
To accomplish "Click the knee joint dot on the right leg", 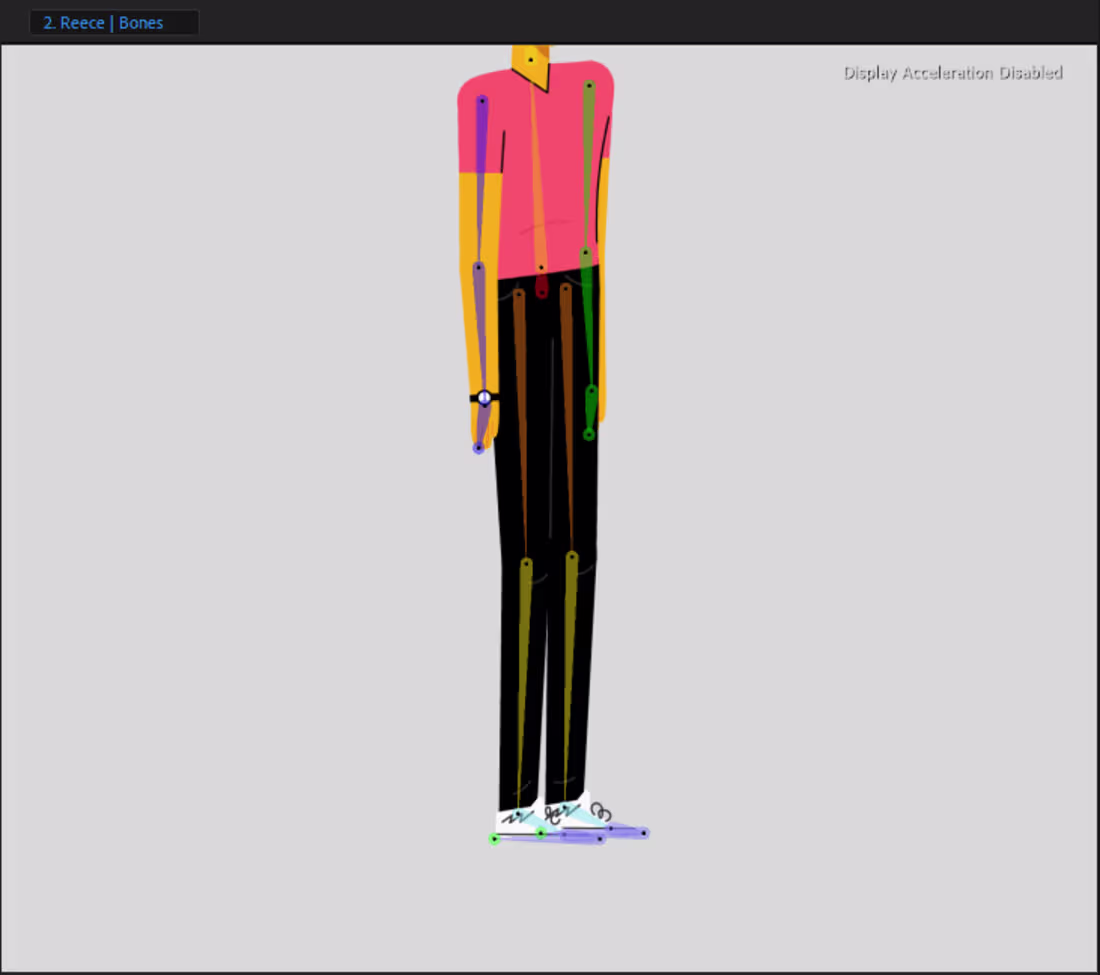I will click(x=571, y=555).
